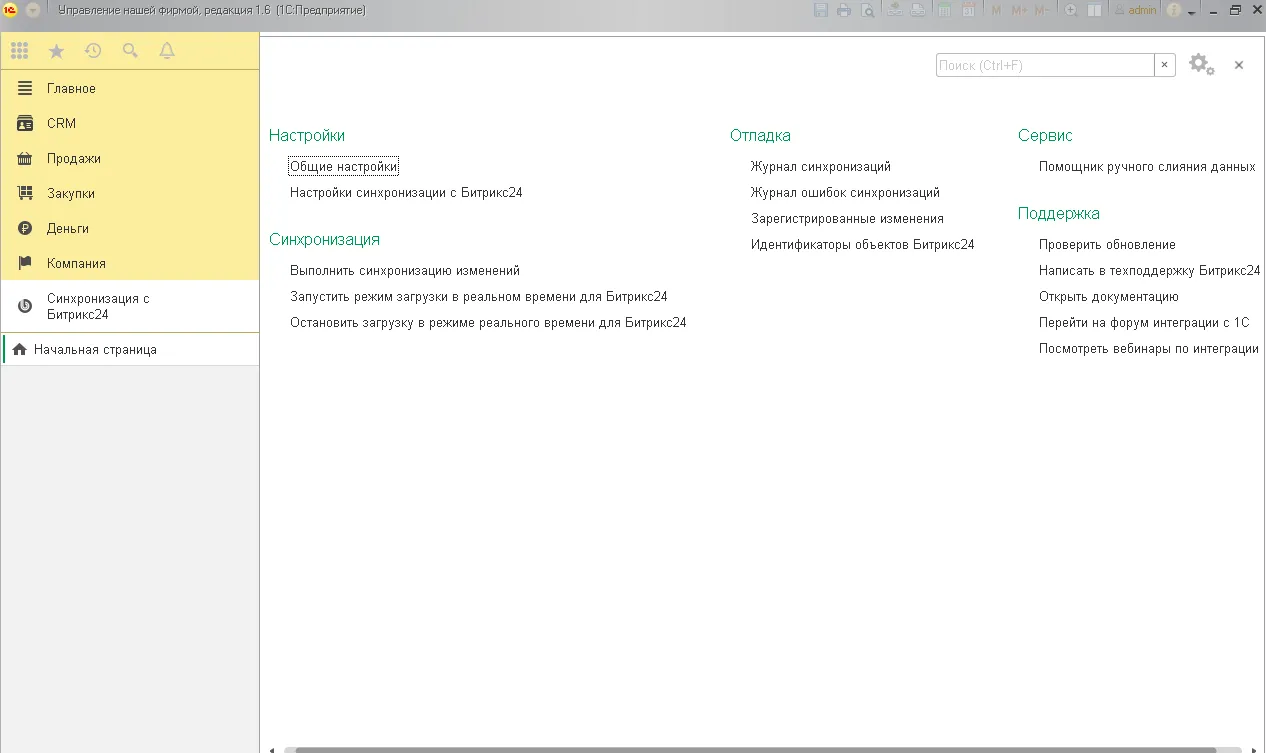This screenshot has height=753, width=1266.
Task: Switch to the Начальная страница tab
Action: pyautogui.click(x=95, y=350)
